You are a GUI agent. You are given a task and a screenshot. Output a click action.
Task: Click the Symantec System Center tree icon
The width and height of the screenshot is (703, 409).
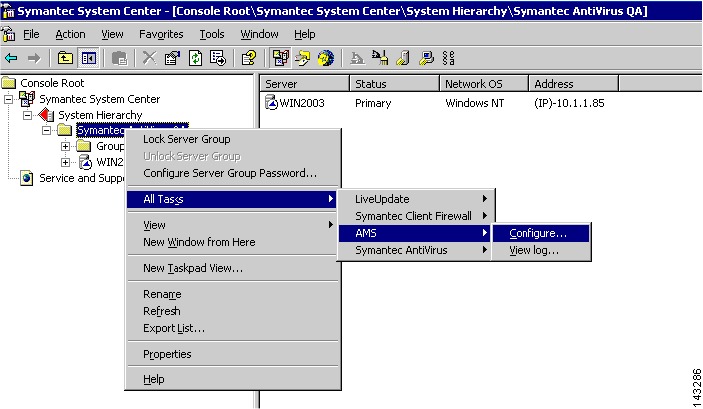click(27, 99)
